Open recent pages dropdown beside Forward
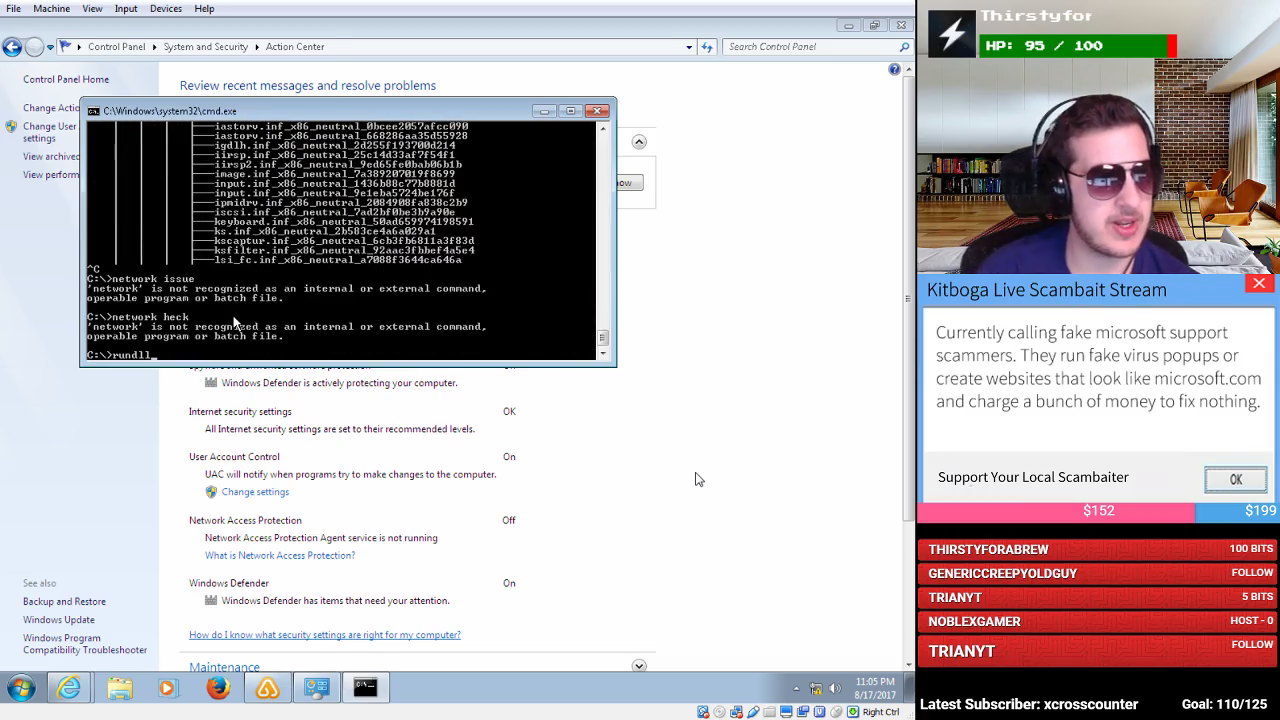This screenshot has height=720, width=1280. (51, 47)
